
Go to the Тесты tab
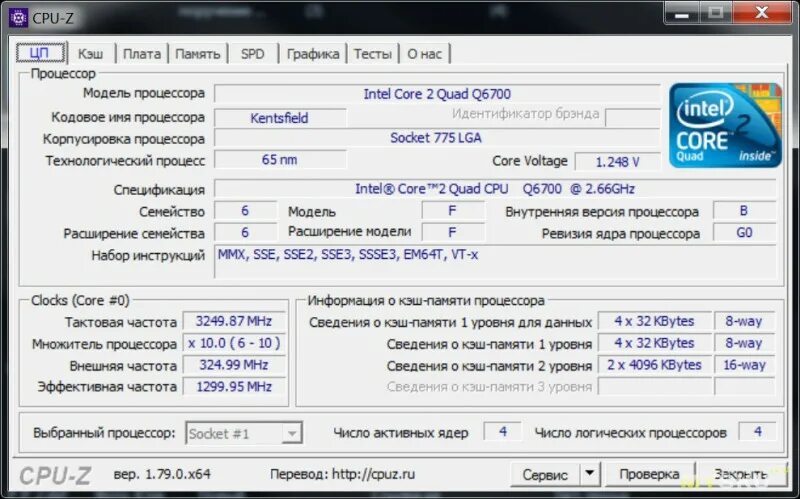pyautogui.click(x=373, y=54)
